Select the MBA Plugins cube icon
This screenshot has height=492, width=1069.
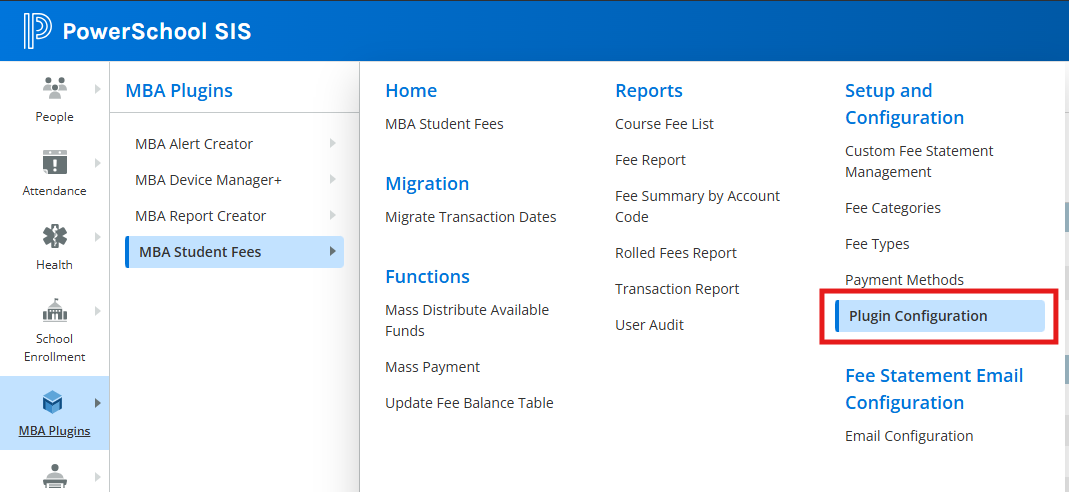point(53,402)
